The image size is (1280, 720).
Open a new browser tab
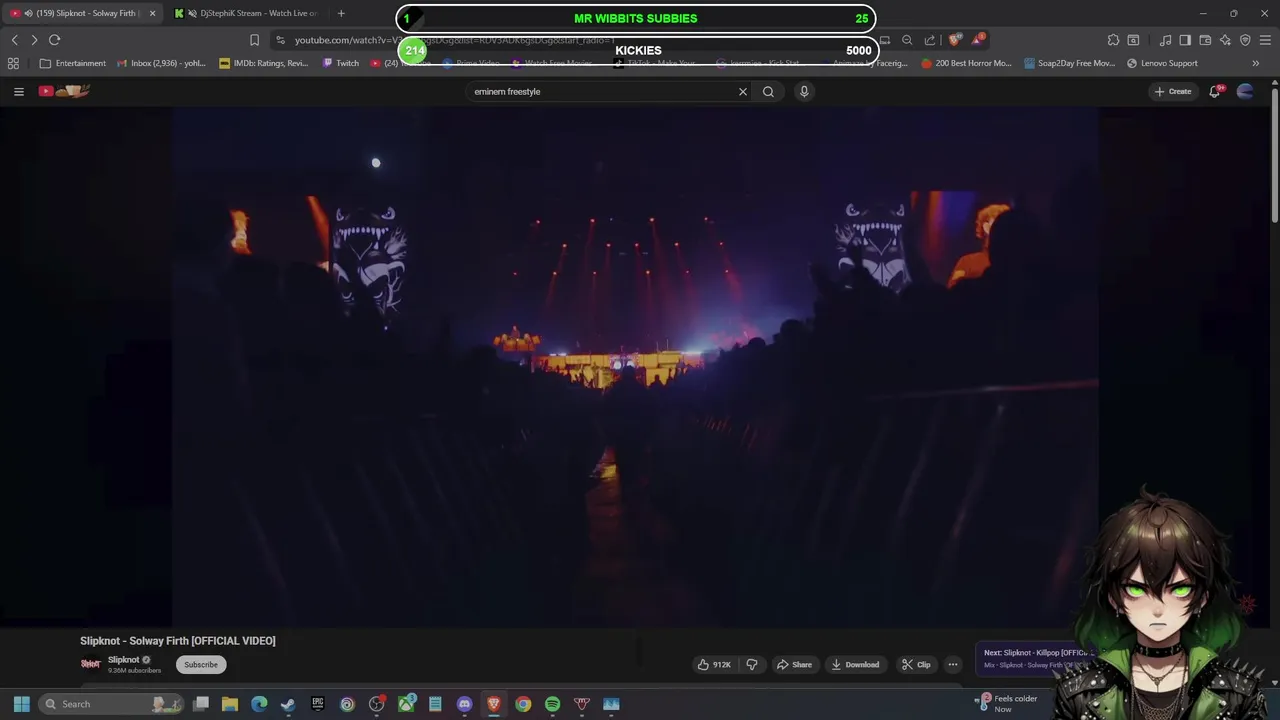tap(341, 13)
